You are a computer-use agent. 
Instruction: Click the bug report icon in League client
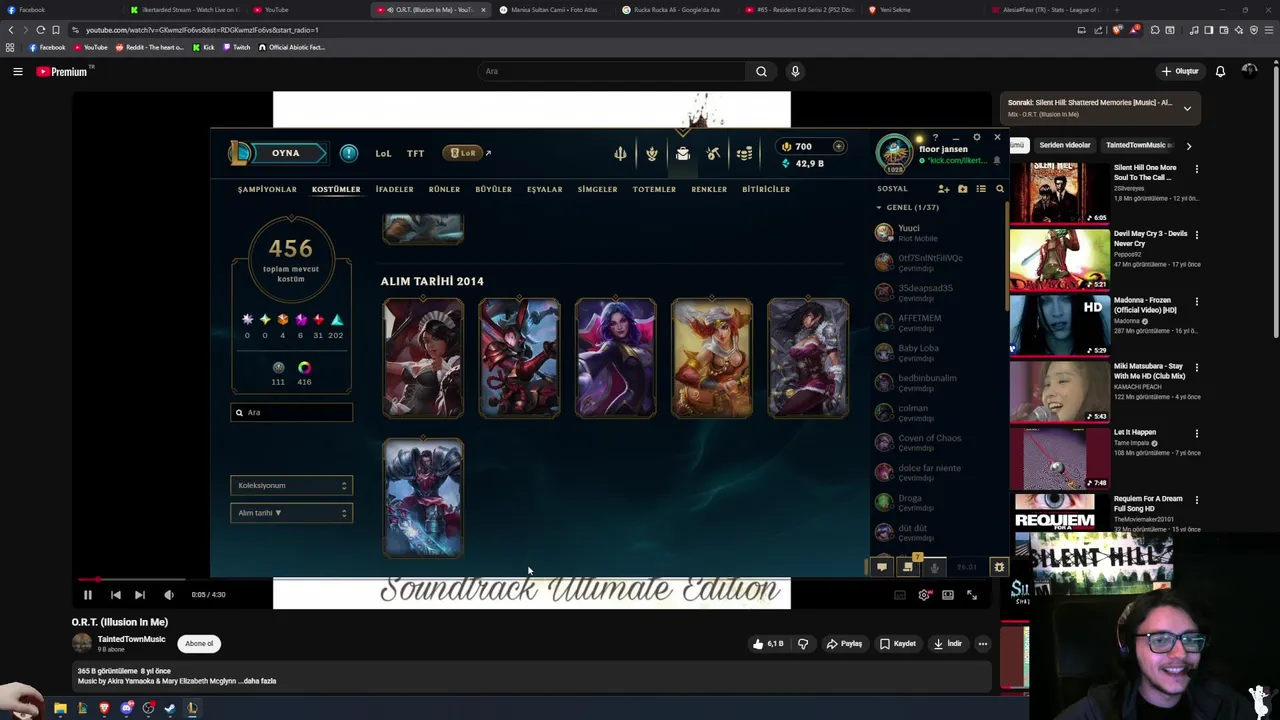click(x=998, y=567)
